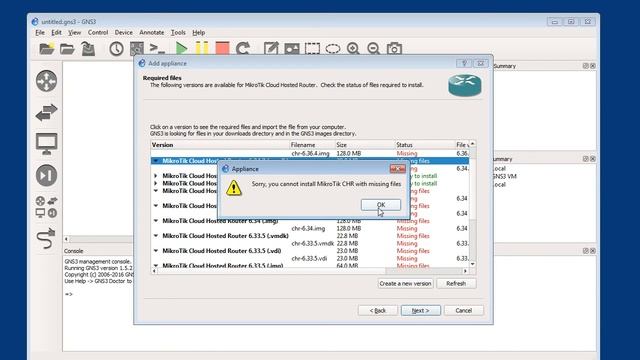Click the Back button in Add appliance
The height and width of the screenshot is (360, 640).
(x=378, y=311)
